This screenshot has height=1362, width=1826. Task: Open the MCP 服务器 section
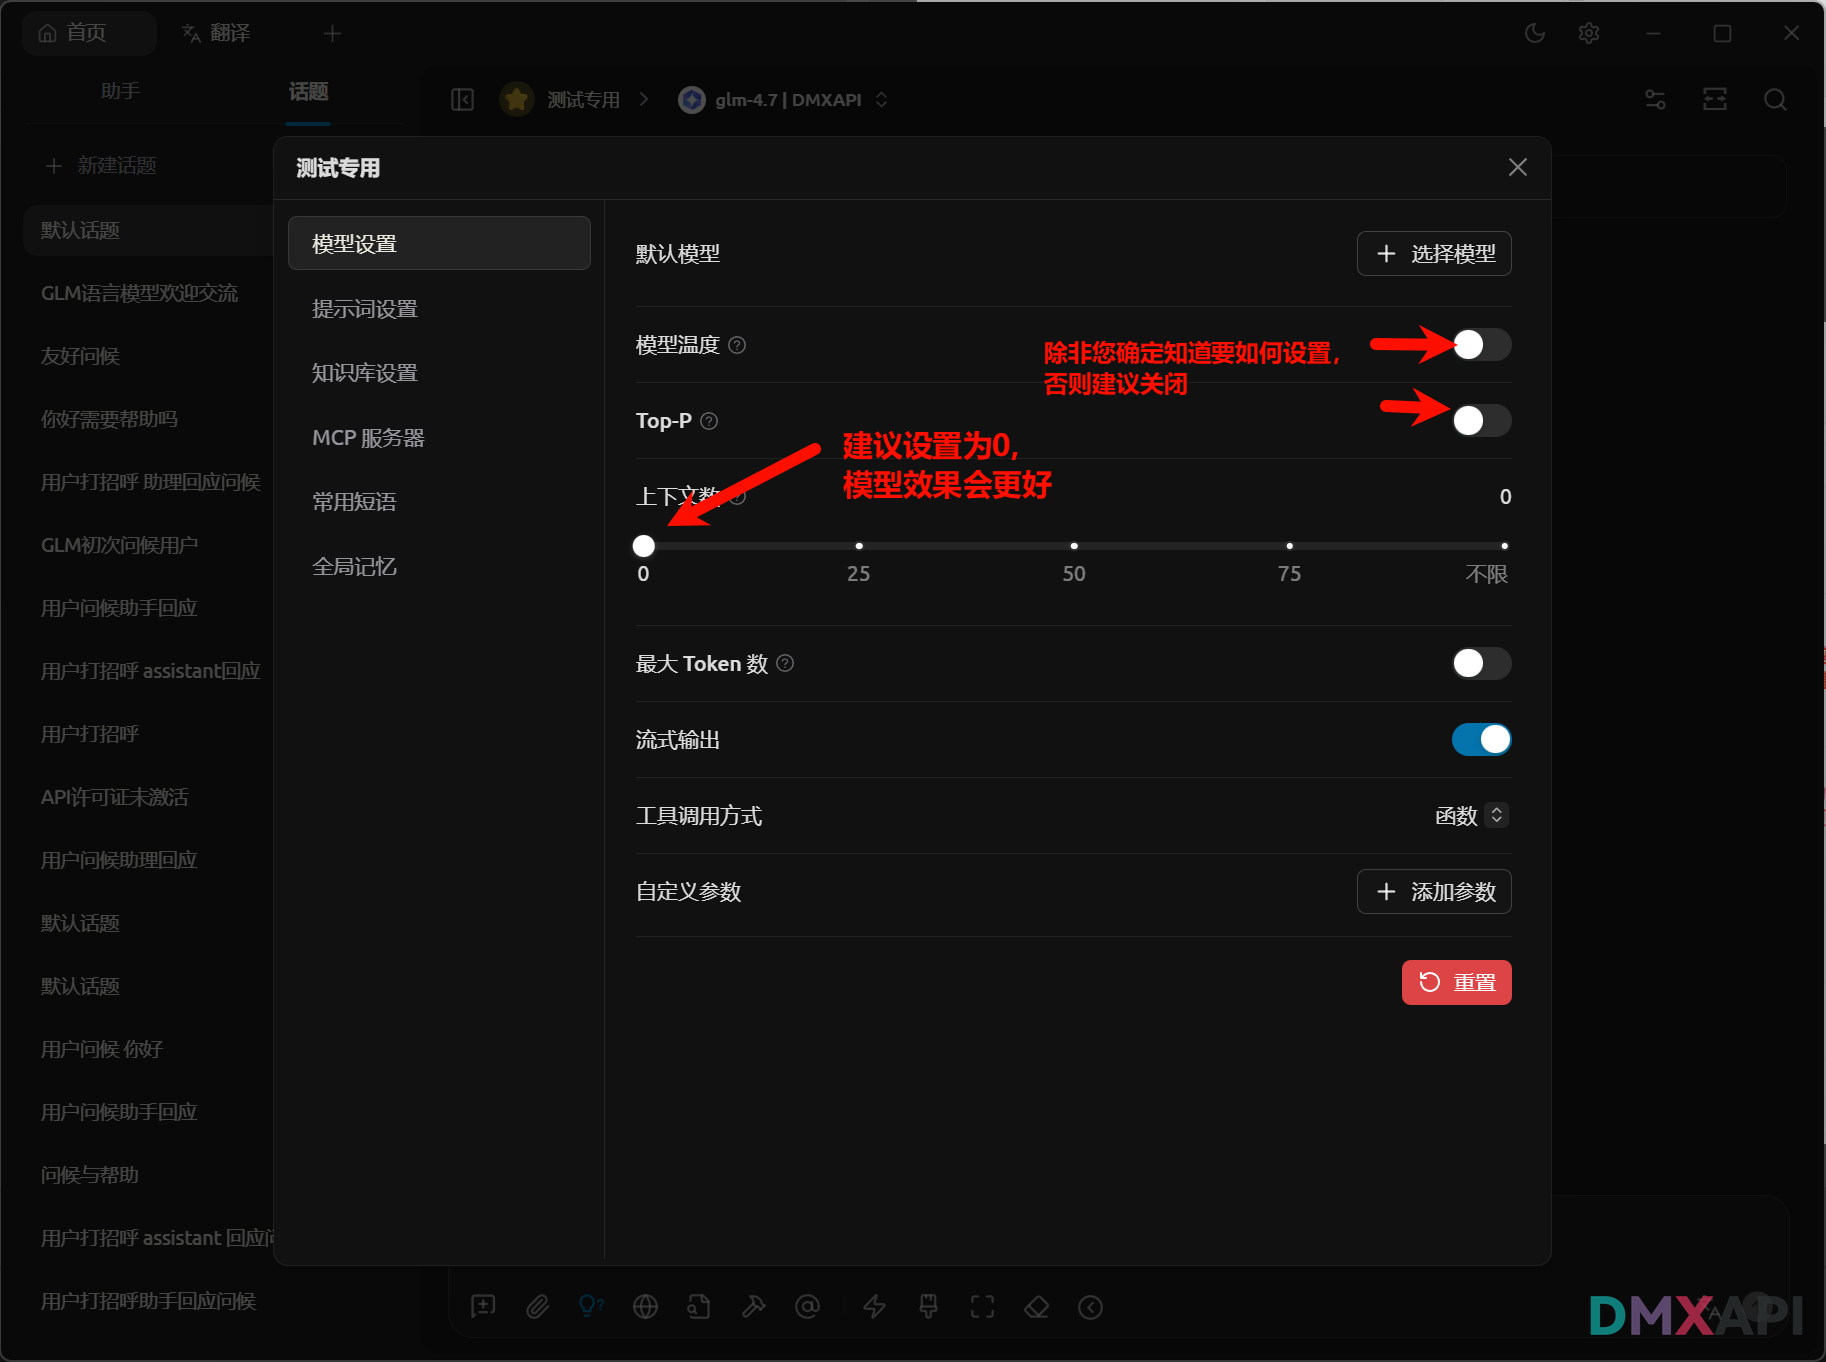(x=368, y=438)
